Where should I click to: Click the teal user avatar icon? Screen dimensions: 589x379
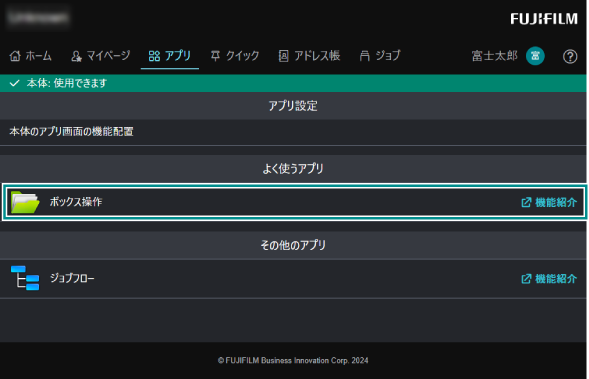pyautogui.click(x=535, y=56)
